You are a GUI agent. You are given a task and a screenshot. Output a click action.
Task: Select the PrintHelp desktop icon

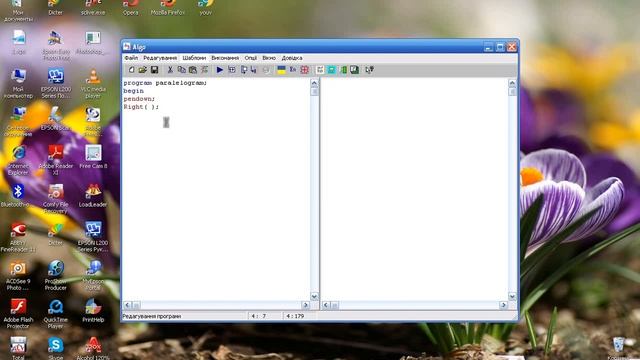(93, 310)
